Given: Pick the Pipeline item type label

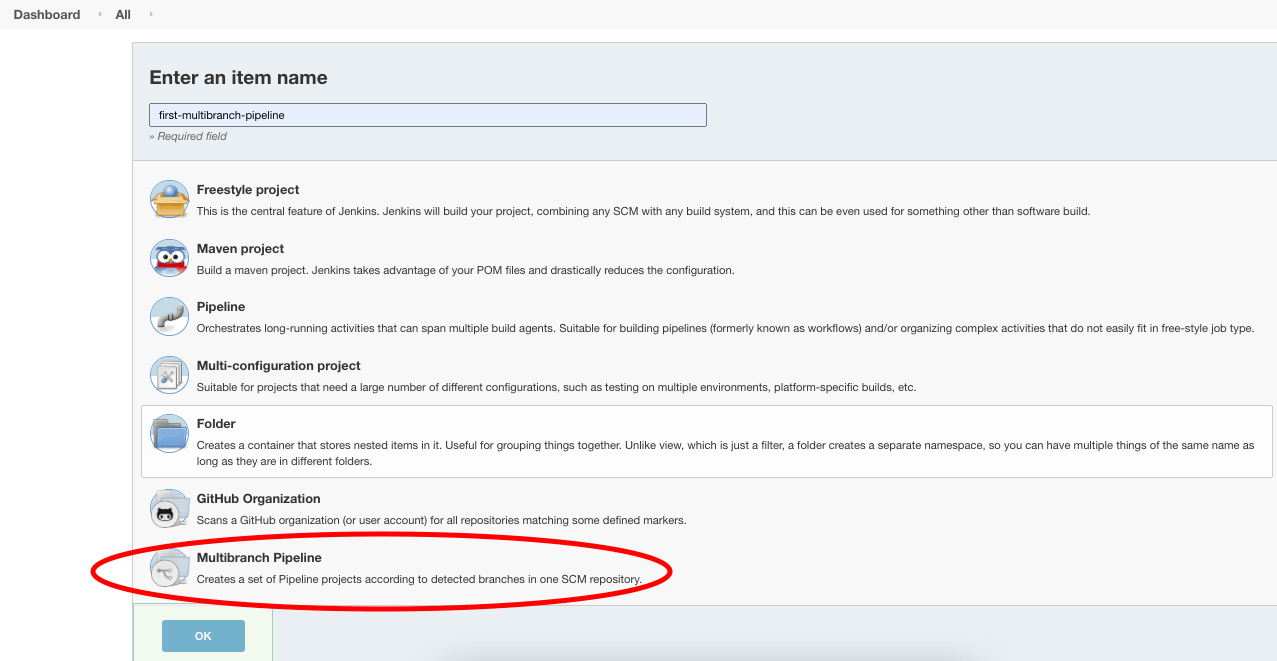Looking at the screenshot, I should (221, 307).
